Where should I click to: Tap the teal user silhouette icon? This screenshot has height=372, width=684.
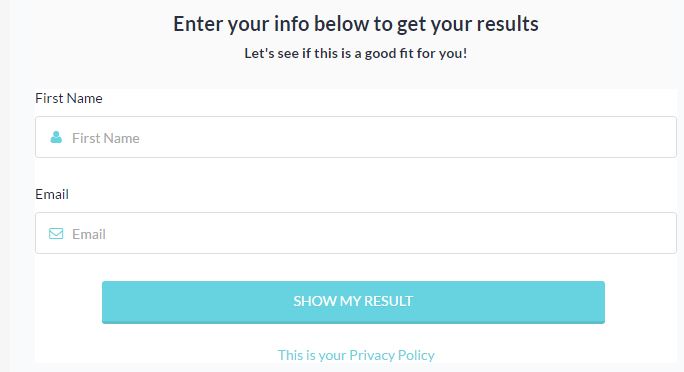56,137
